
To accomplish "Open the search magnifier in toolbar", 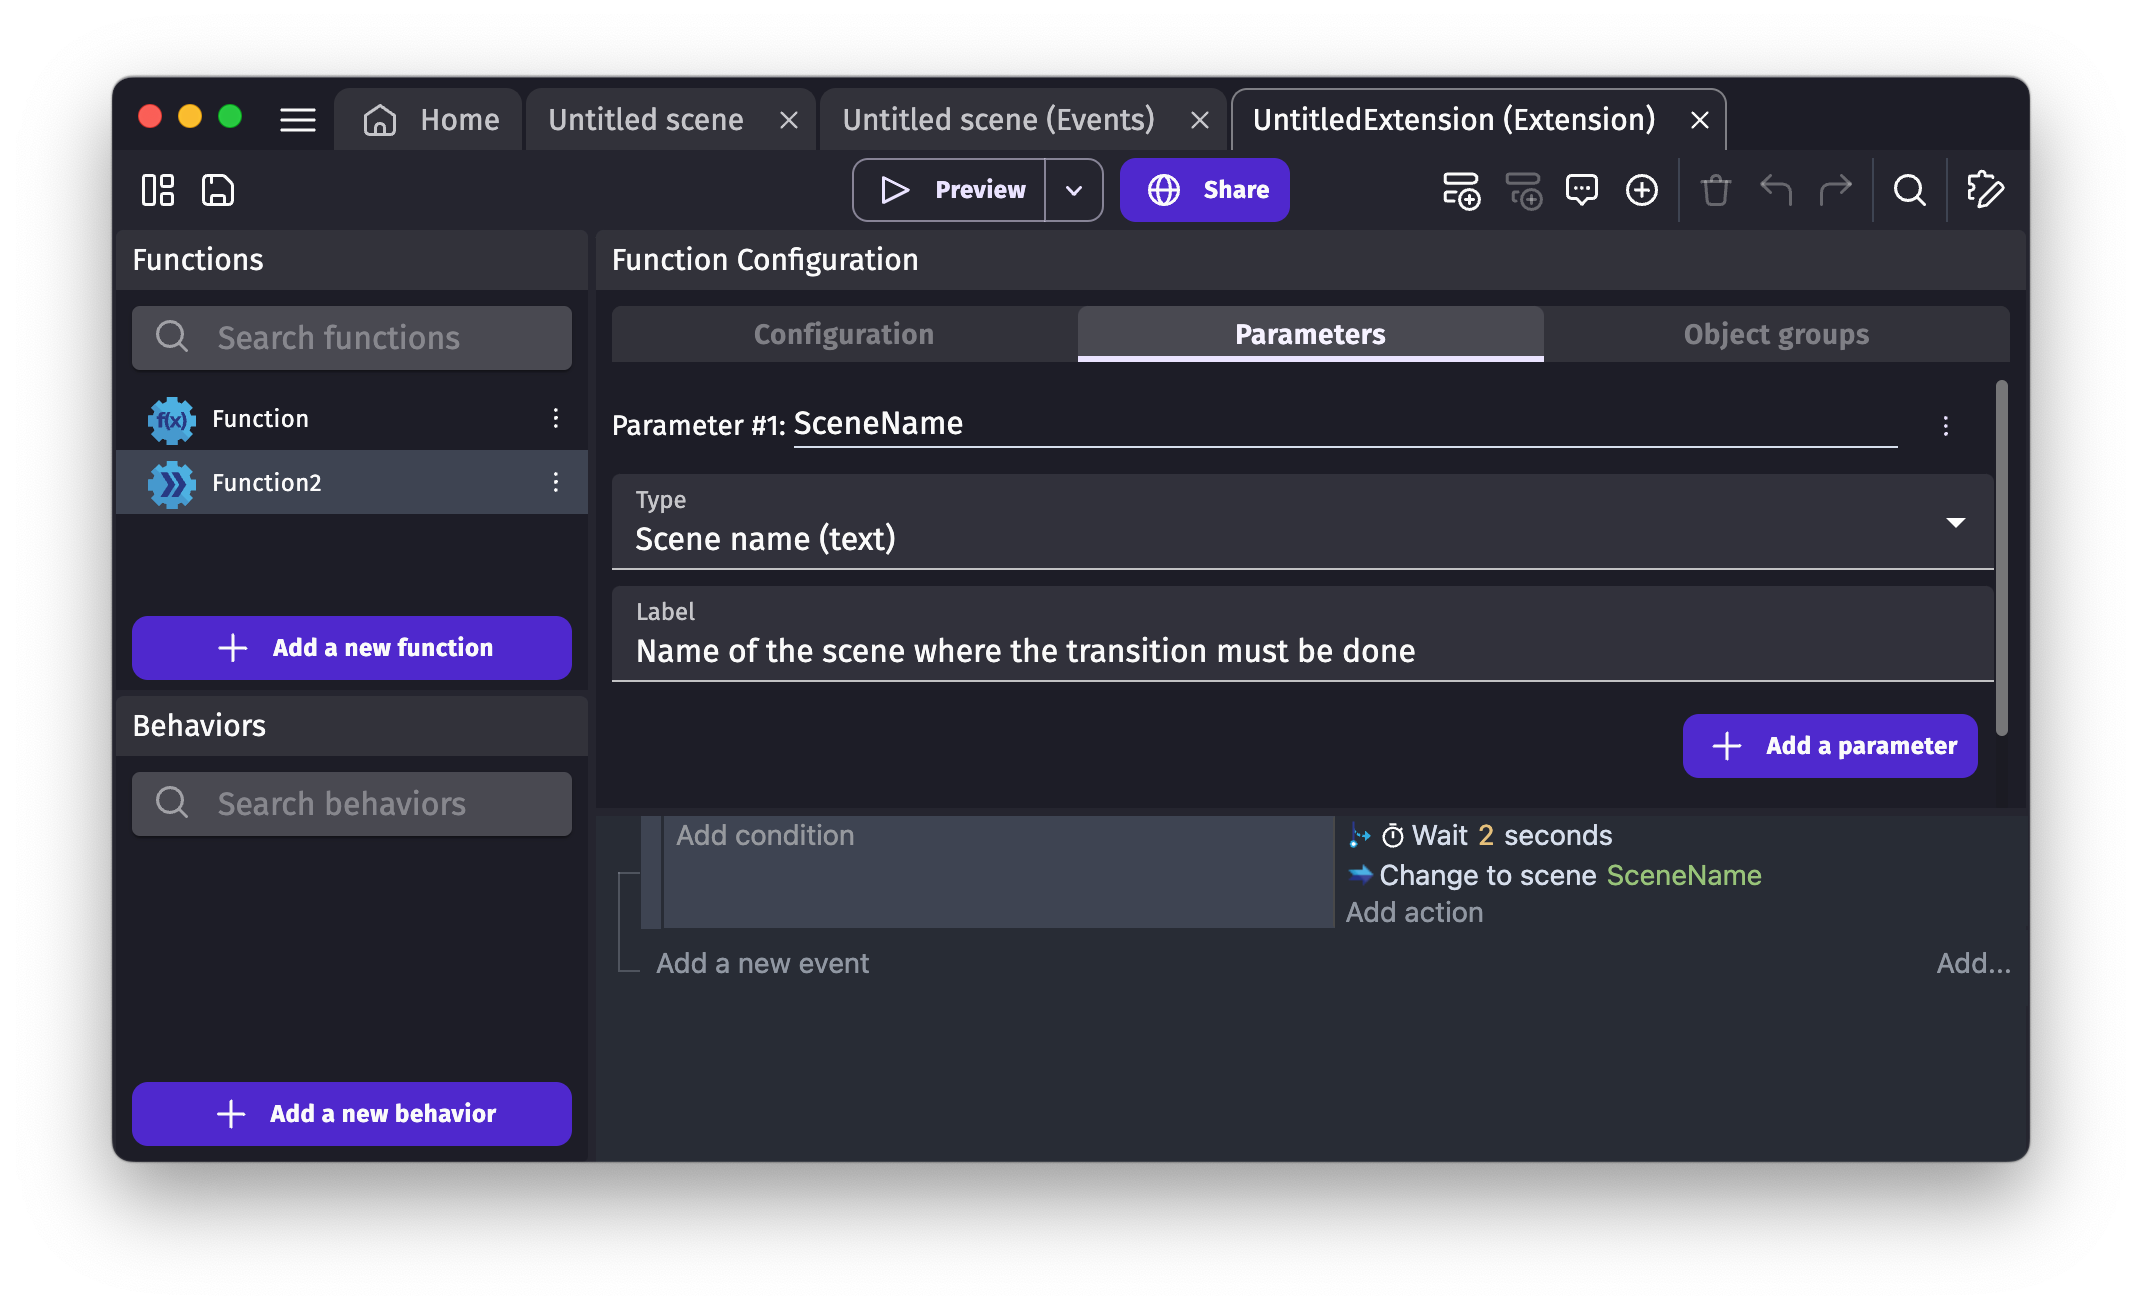I will click(1909, 190).
